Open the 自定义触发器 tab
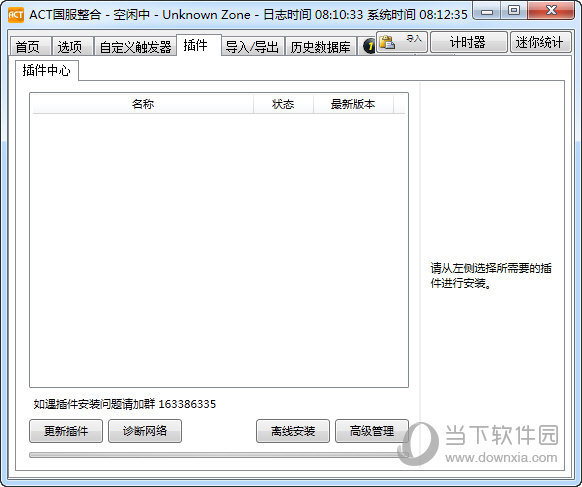Screen dimensions: 582x487 point(135,46)
